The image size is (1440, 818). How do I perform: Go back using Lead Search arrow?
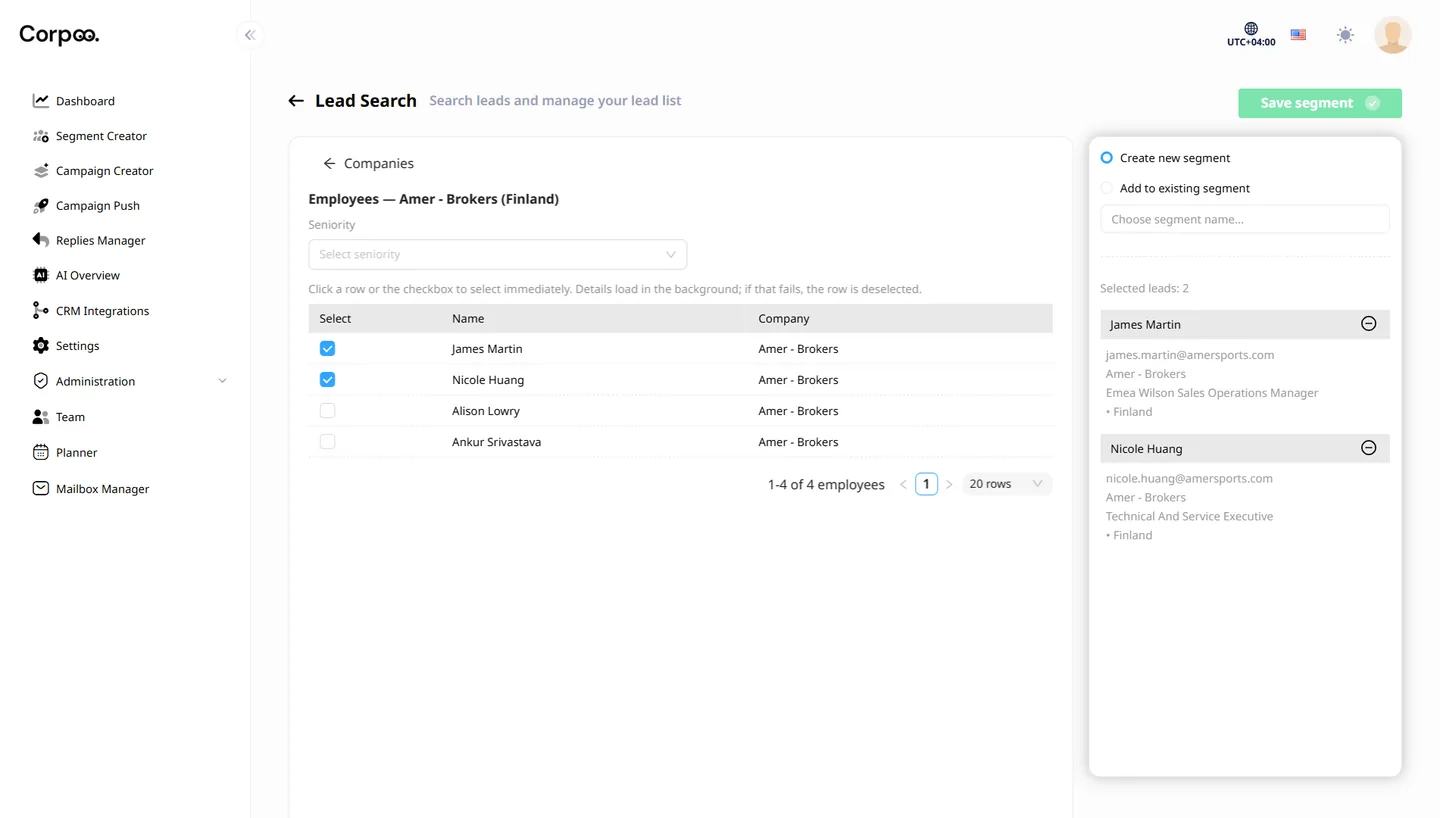point(296,101)
